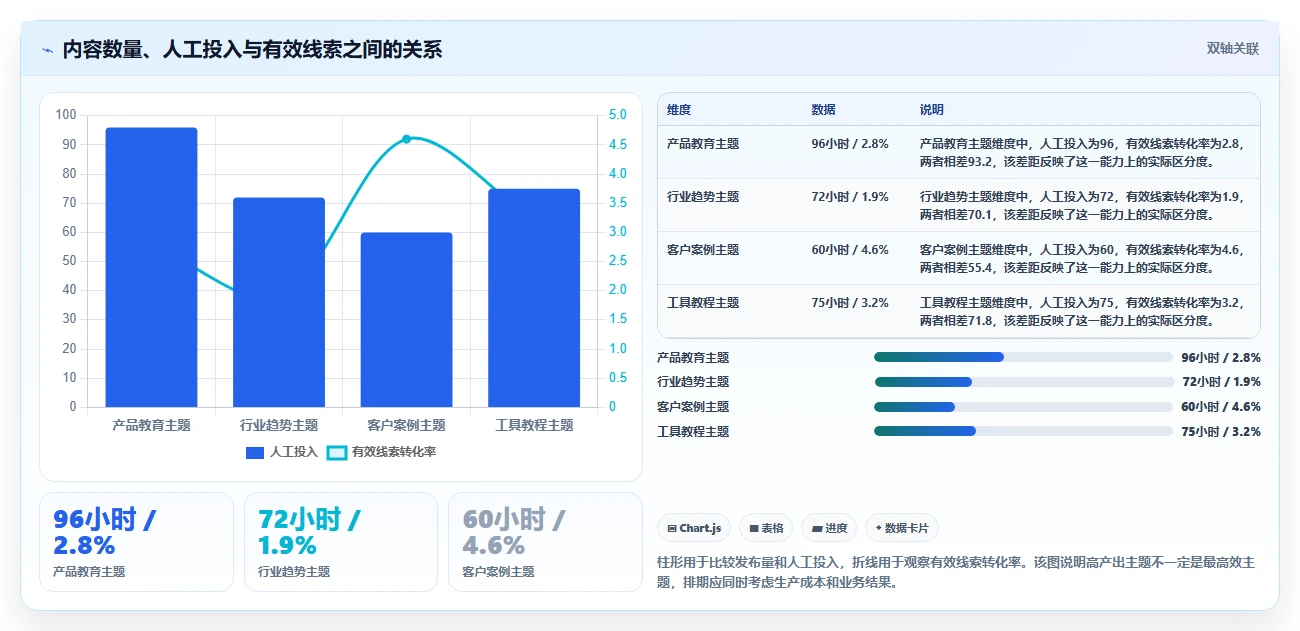Click the 72小时 / 1.9% table cell

[x=850, y=197]
